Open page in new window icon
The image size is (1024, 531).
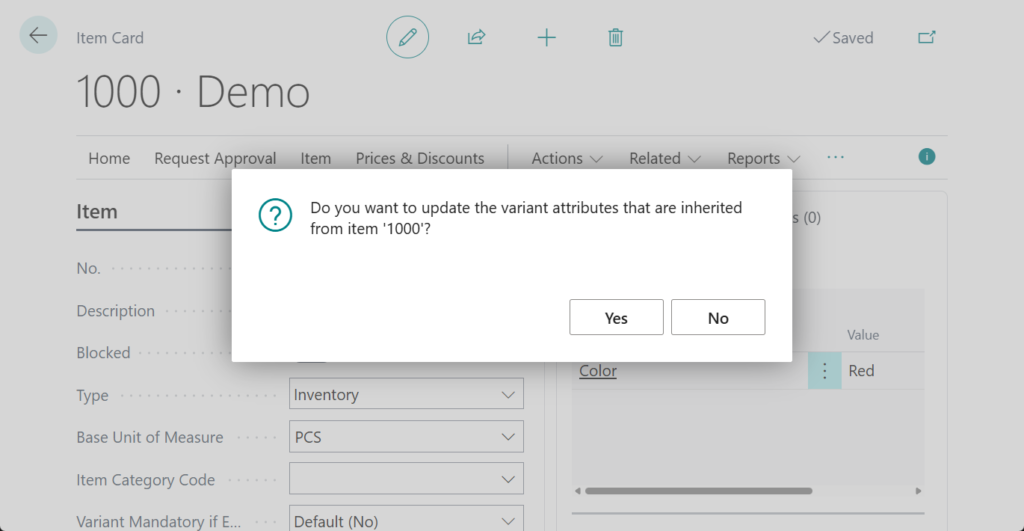pos(927,38)
